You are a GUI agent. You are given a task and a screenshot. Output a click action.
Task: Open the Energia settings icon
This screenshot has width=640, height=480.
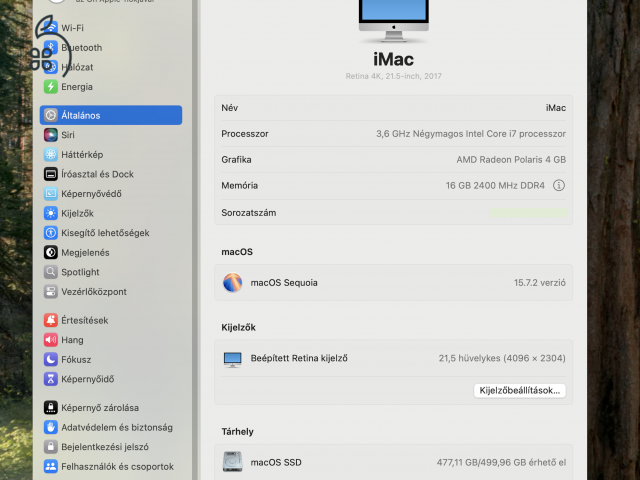[x=51, y=87]
